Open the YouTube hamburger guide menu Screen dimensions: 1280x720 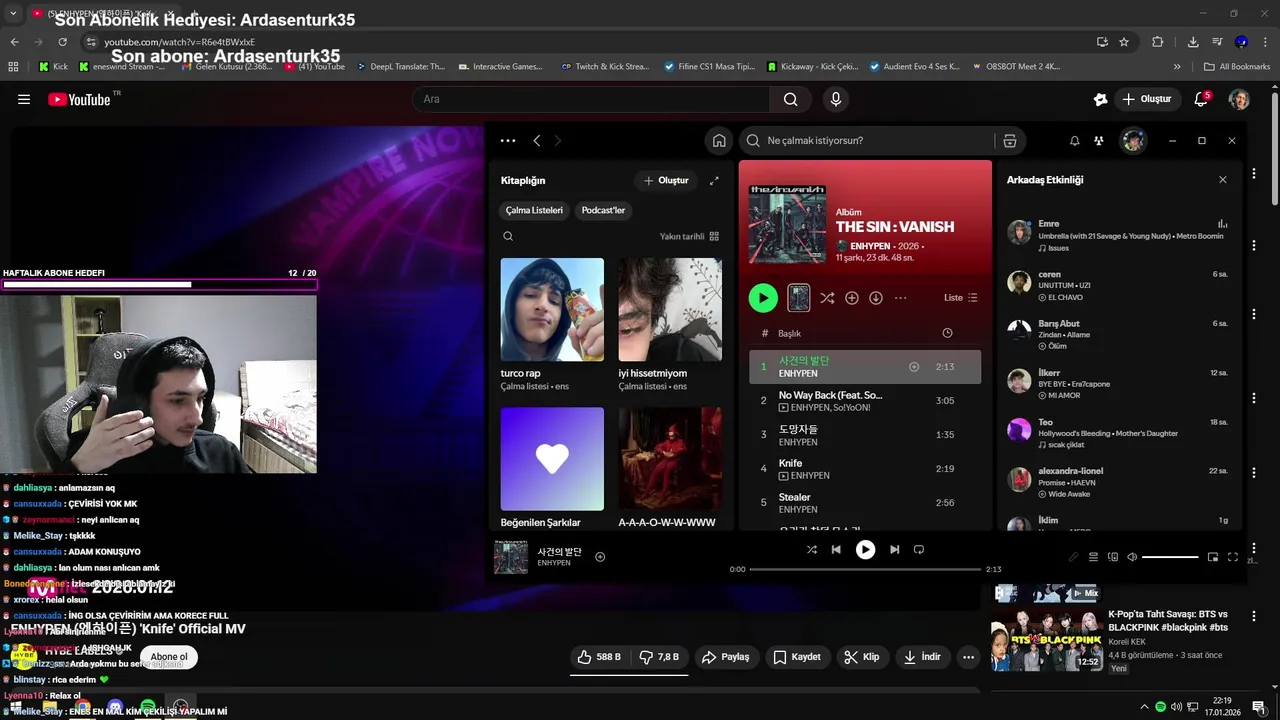tap(24, 99)
